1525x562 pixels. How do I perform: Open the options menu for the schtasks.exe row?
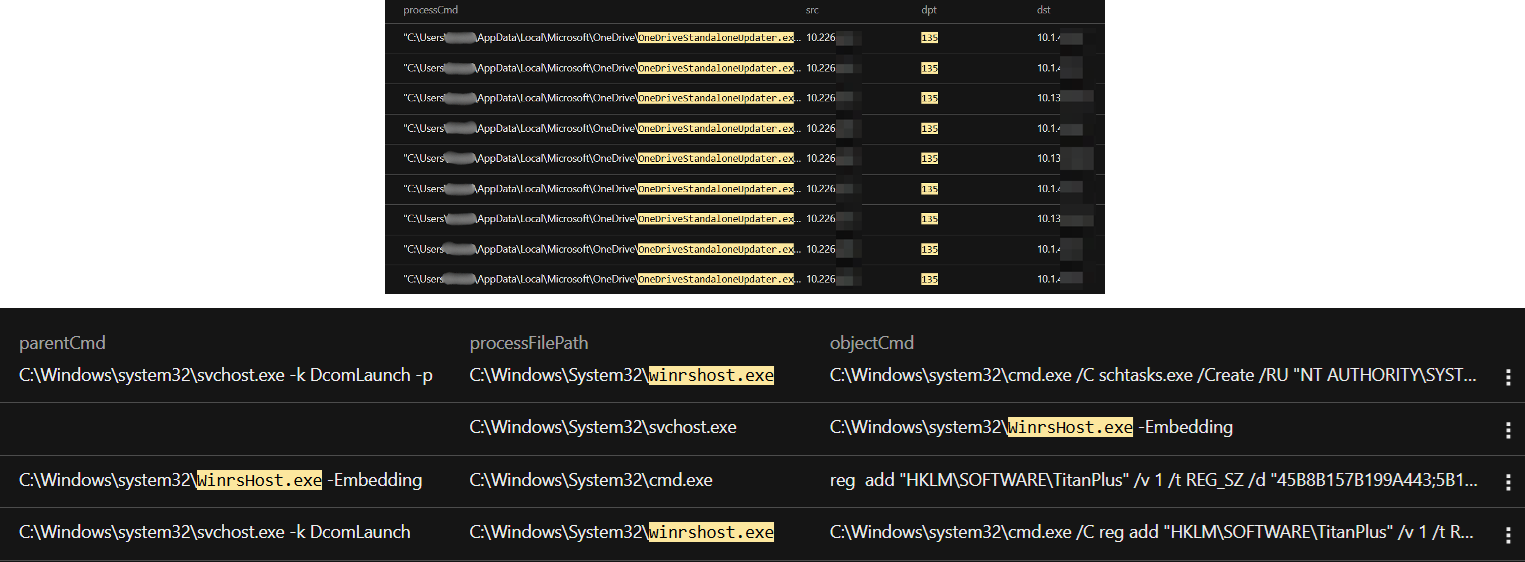click(x=1508, y=377)
